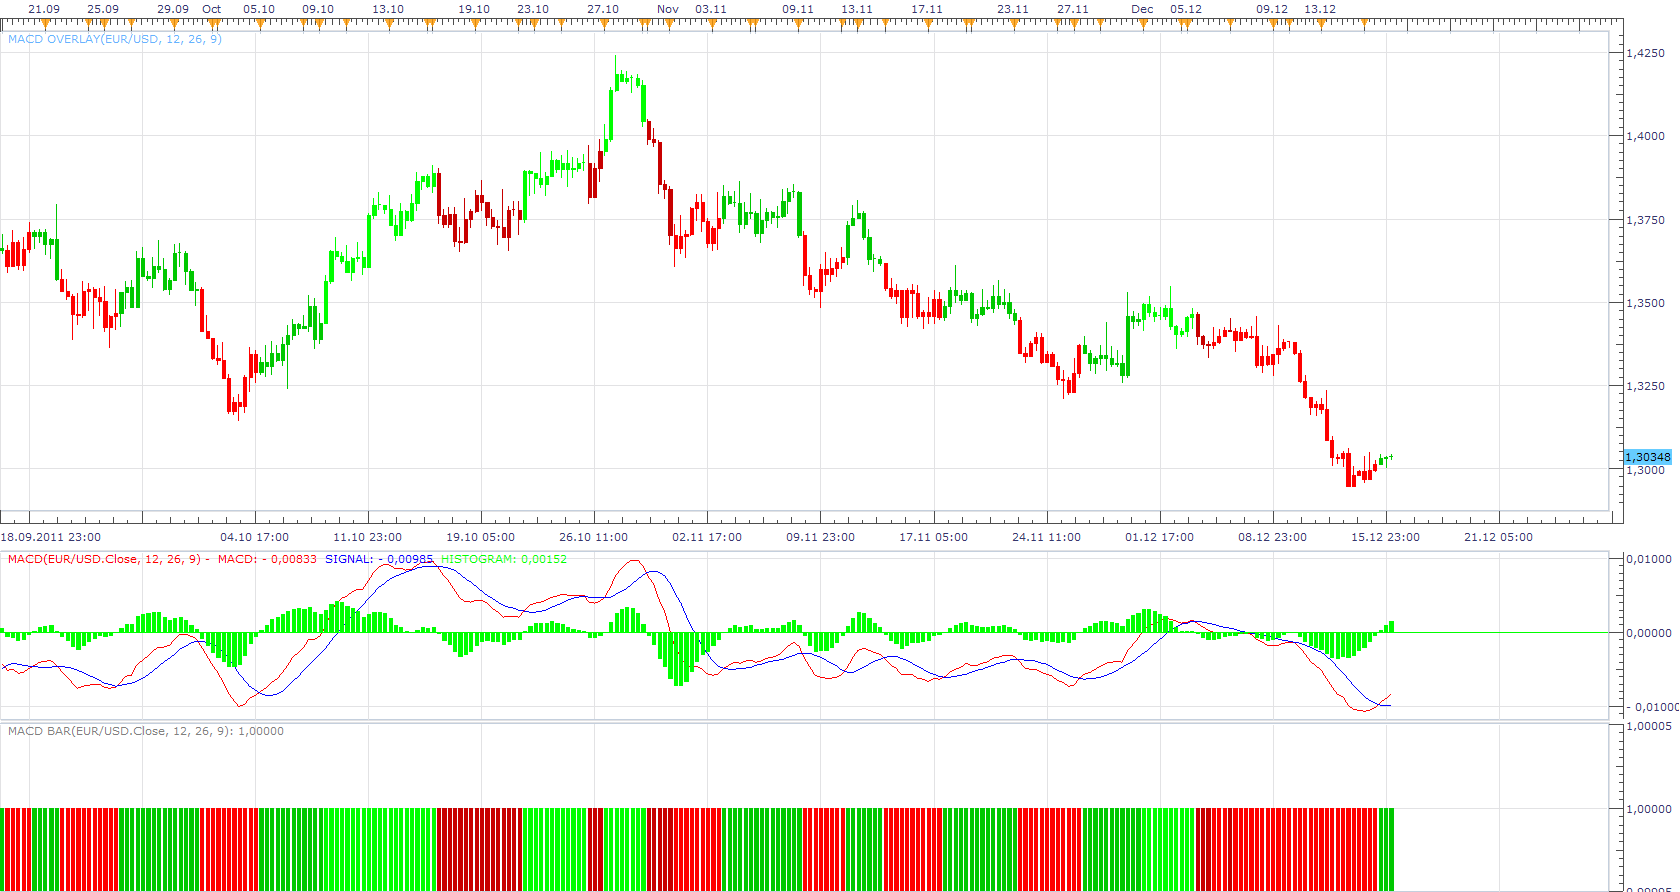Viewport: 1680px width, 892px height.
Task: Click the orange marker below the Dec label
Action: click(1142, 24)
